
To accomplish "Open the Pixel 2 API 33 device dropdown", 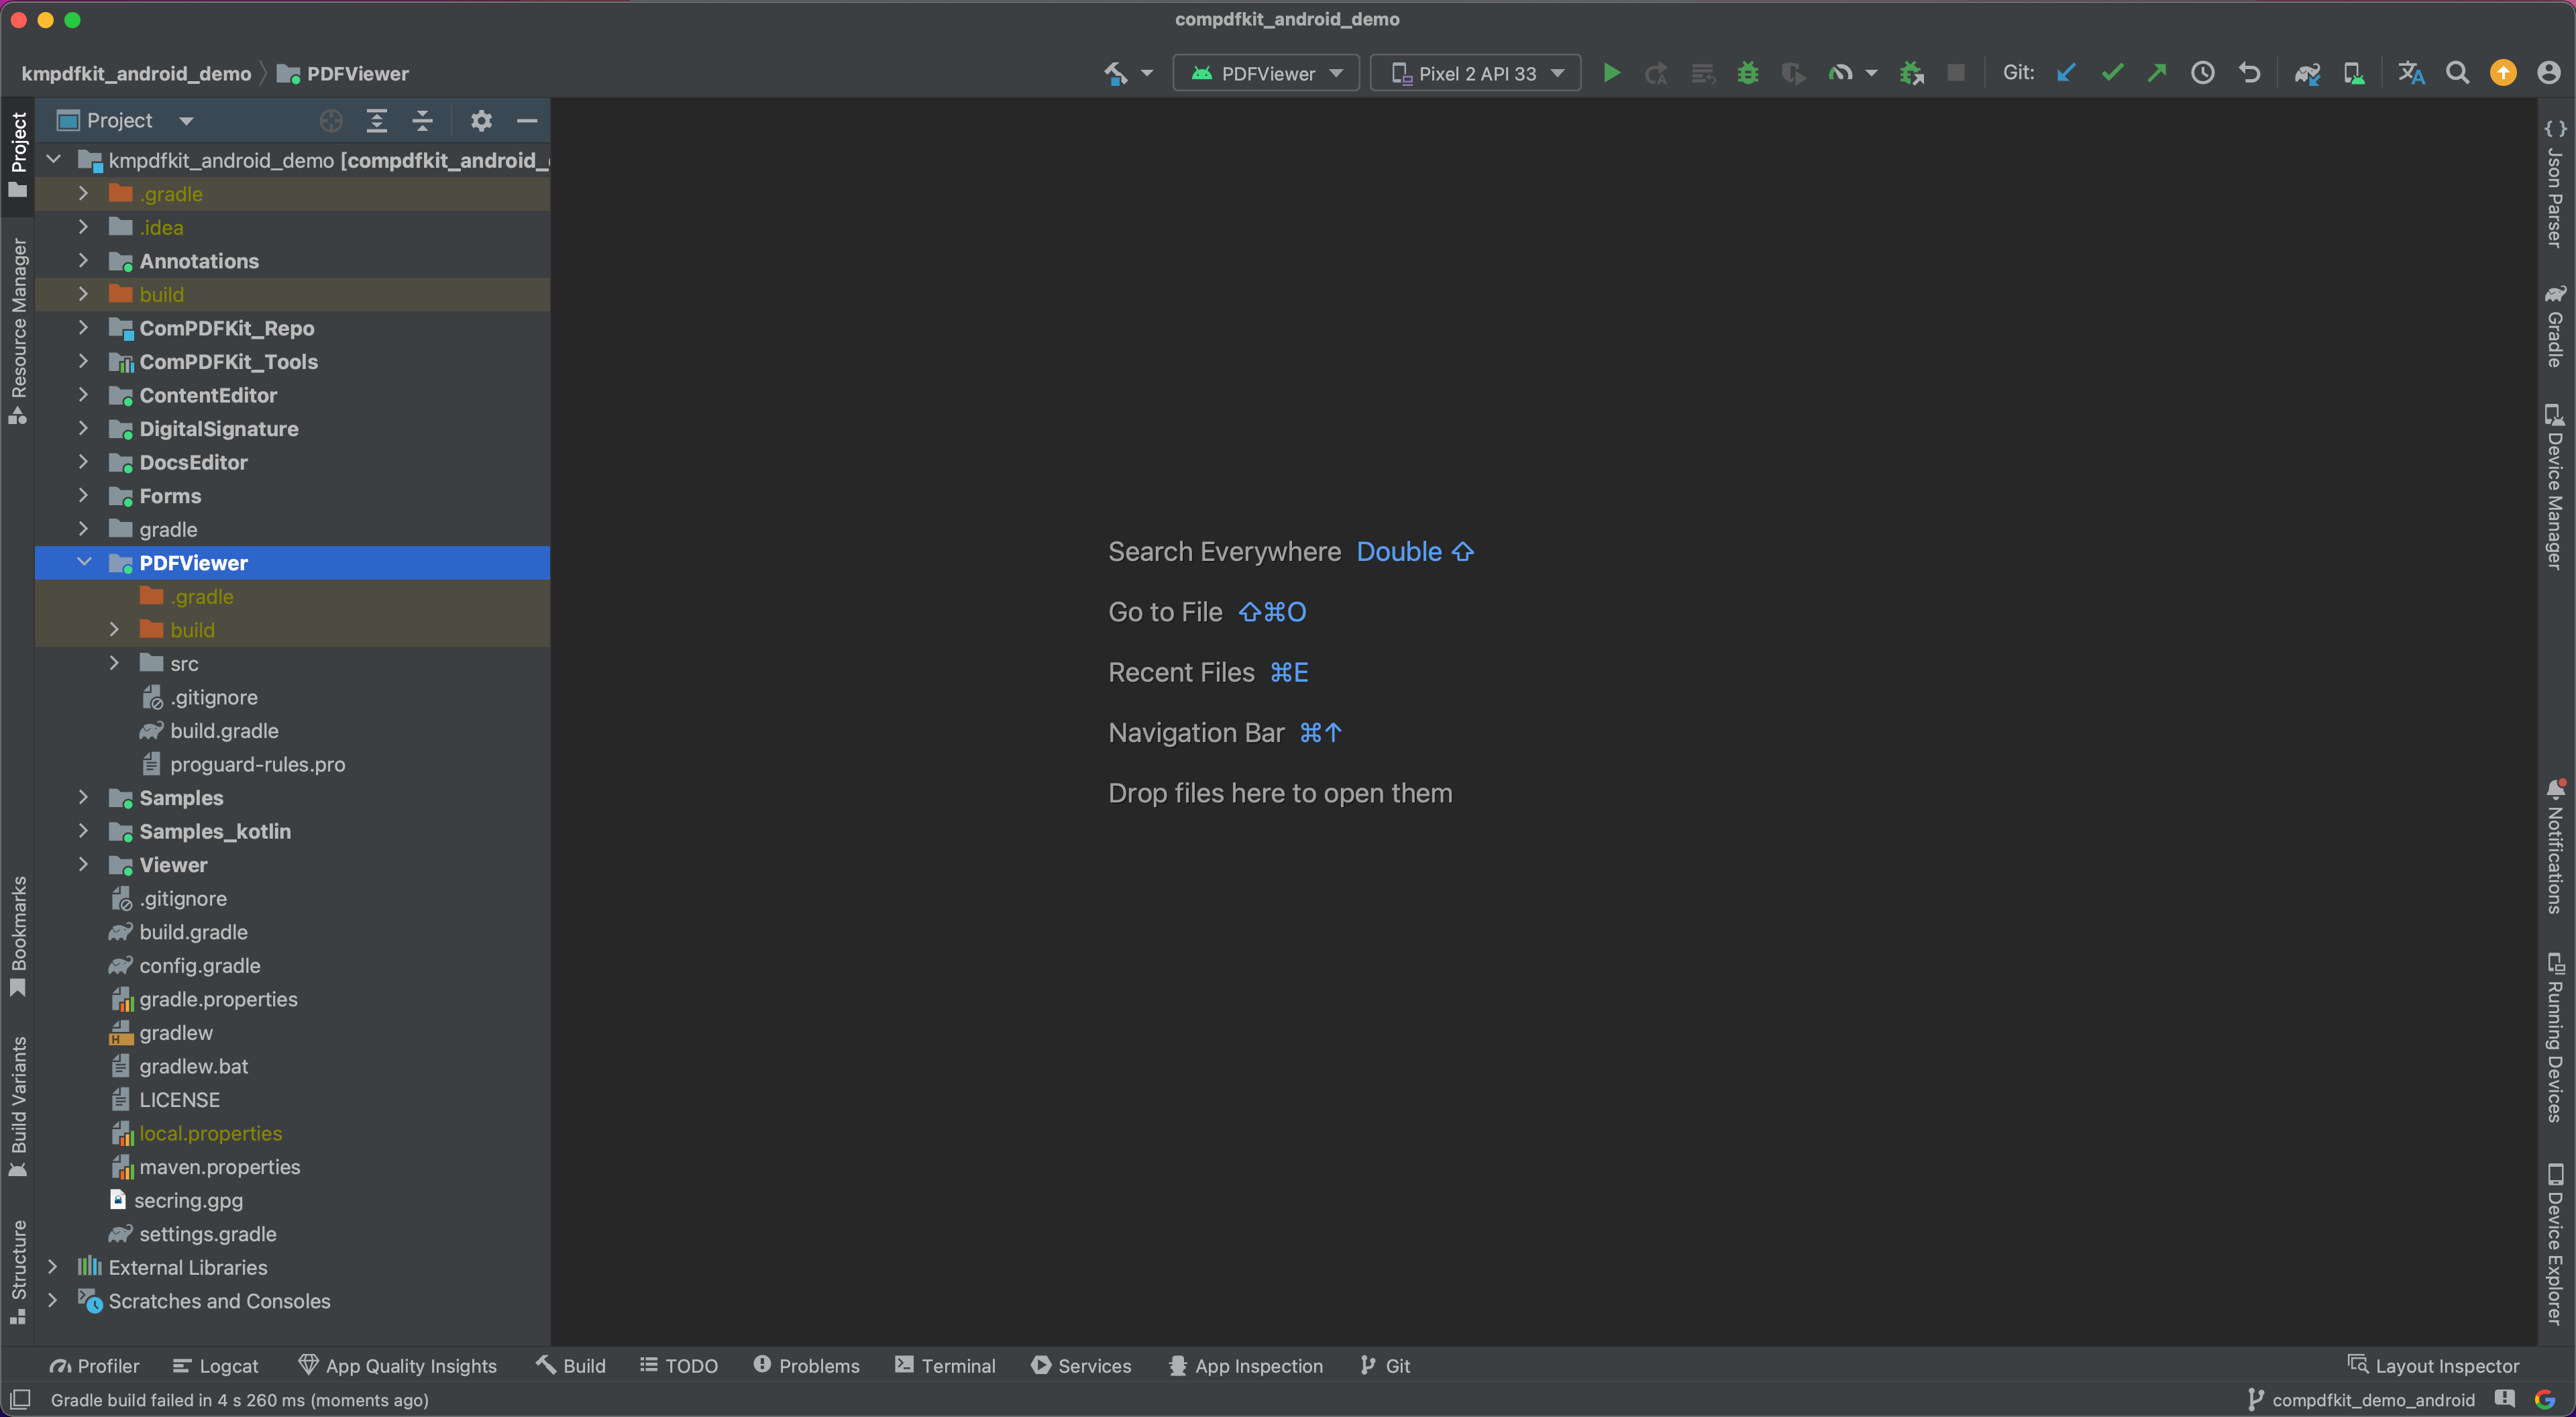I will (1475, 73).
